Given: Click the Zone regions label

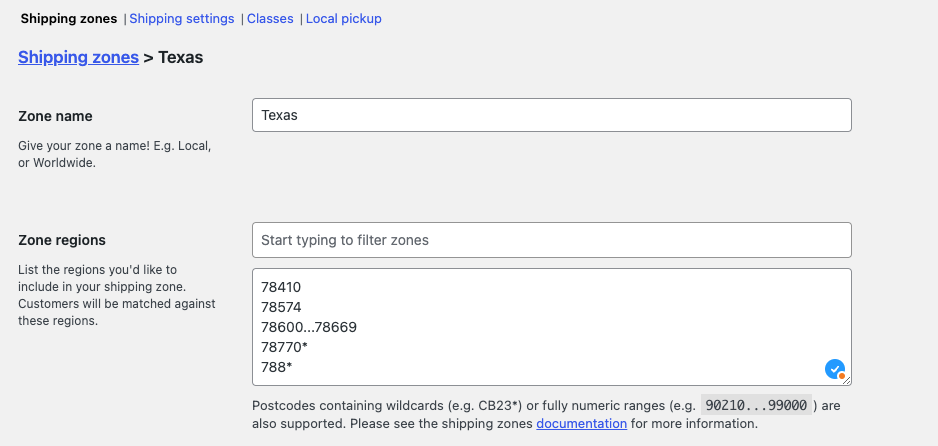Looking at the screenshot, I should coord(62,240).
